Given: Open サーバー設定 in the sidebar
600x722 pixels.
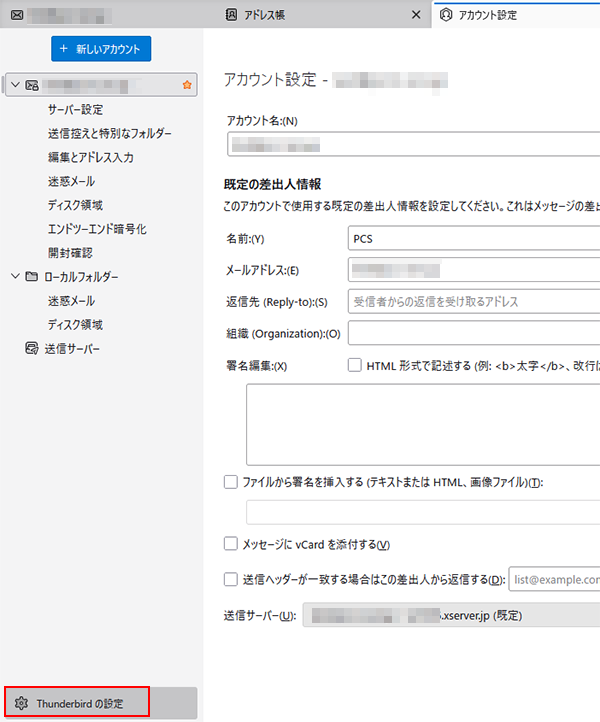Looking at the screenshot, I should (76, 110).
